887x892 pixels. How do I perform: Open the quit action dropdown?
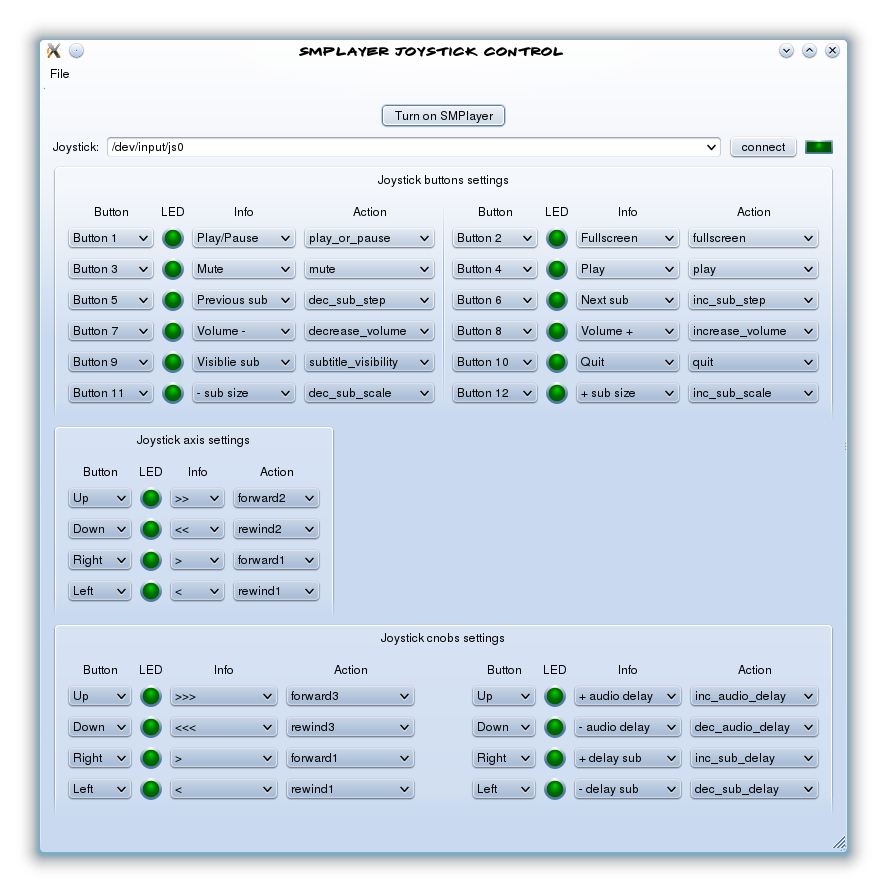753,362
